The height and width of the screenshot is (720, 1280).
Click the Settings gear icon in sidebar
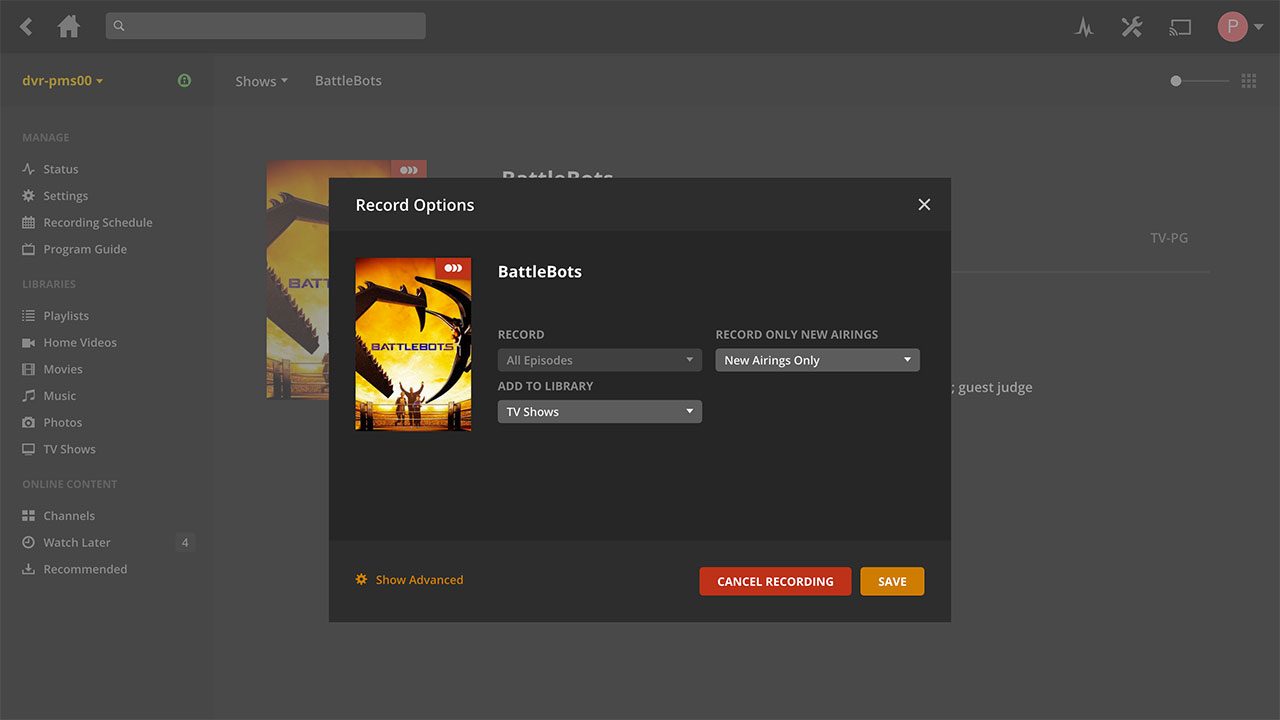tap(28, 196)
